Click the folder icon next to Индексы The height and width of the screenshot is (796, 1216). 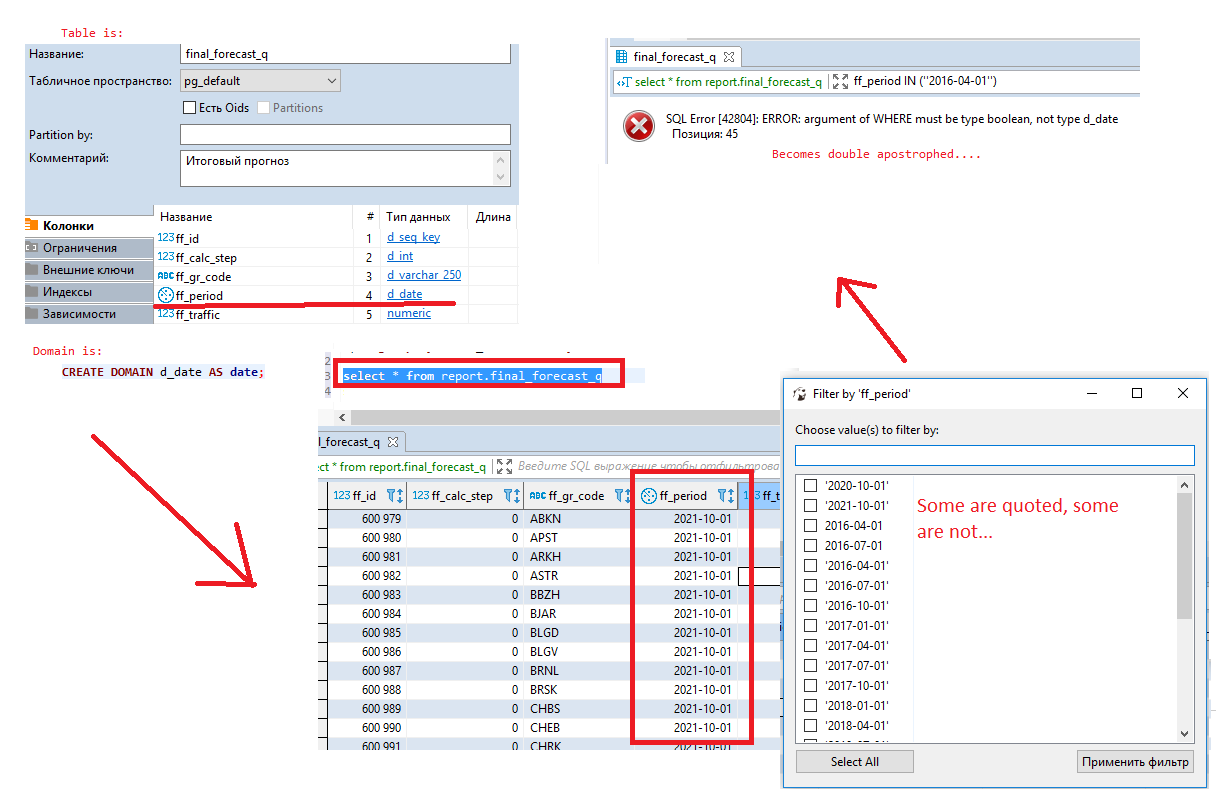32,291
